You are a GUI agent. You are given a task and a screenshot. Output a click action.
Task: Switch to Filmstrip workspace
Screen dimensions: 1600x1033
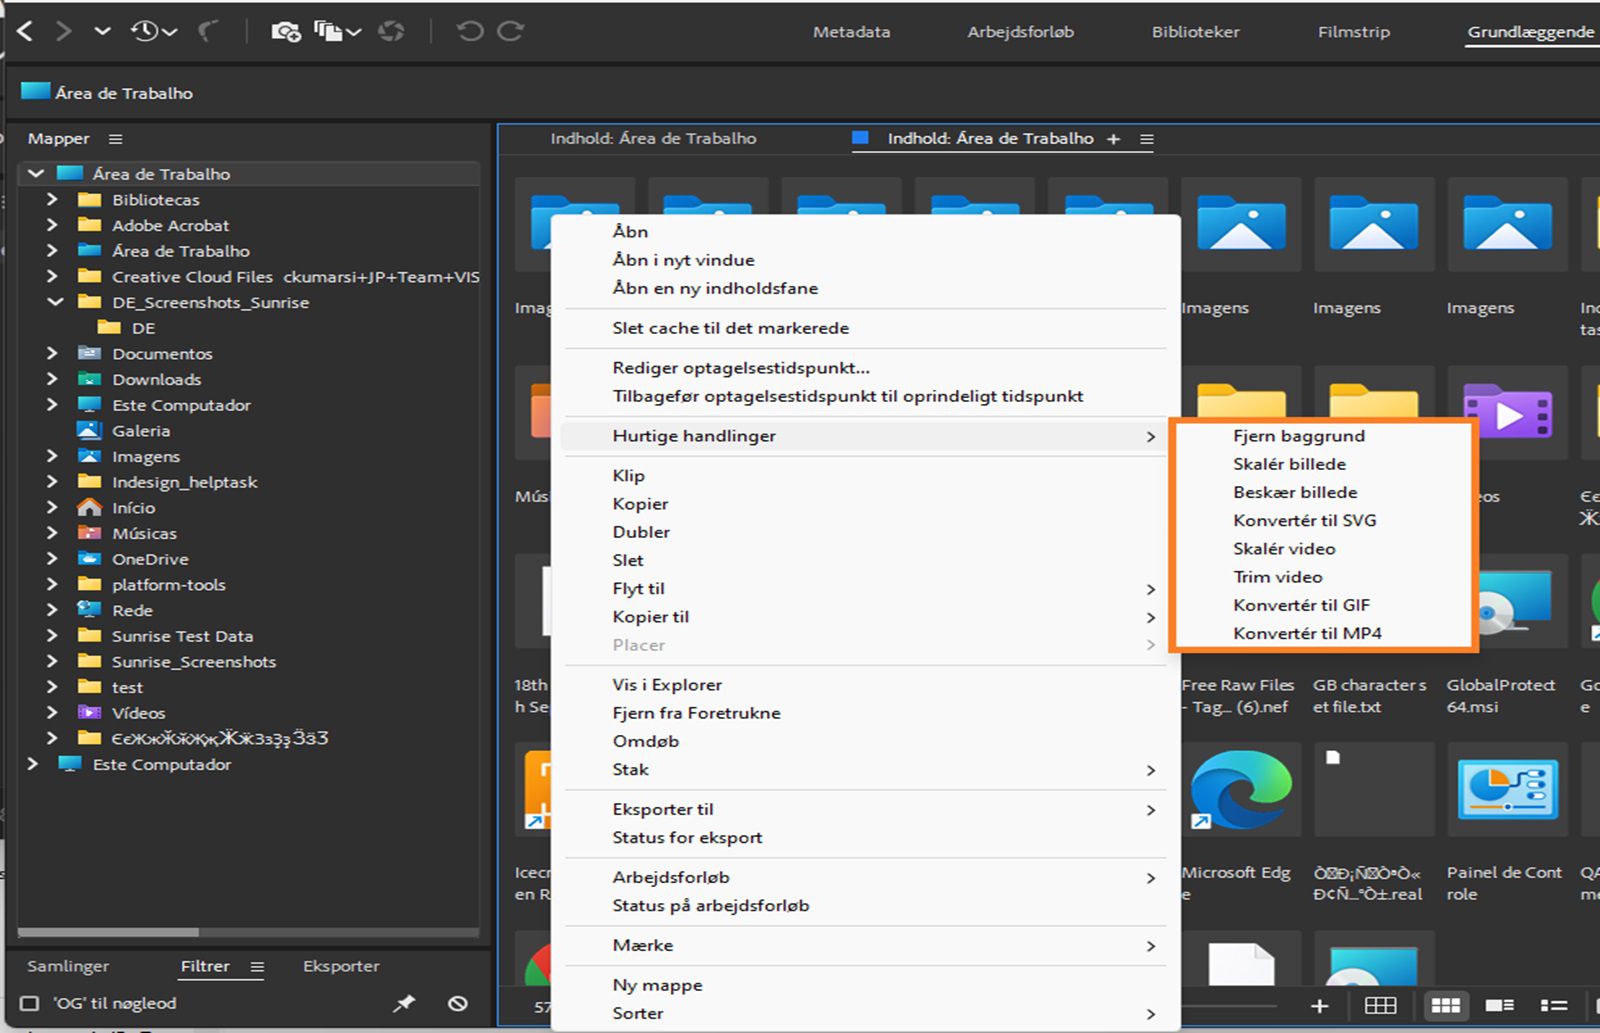pos(1353,32)
